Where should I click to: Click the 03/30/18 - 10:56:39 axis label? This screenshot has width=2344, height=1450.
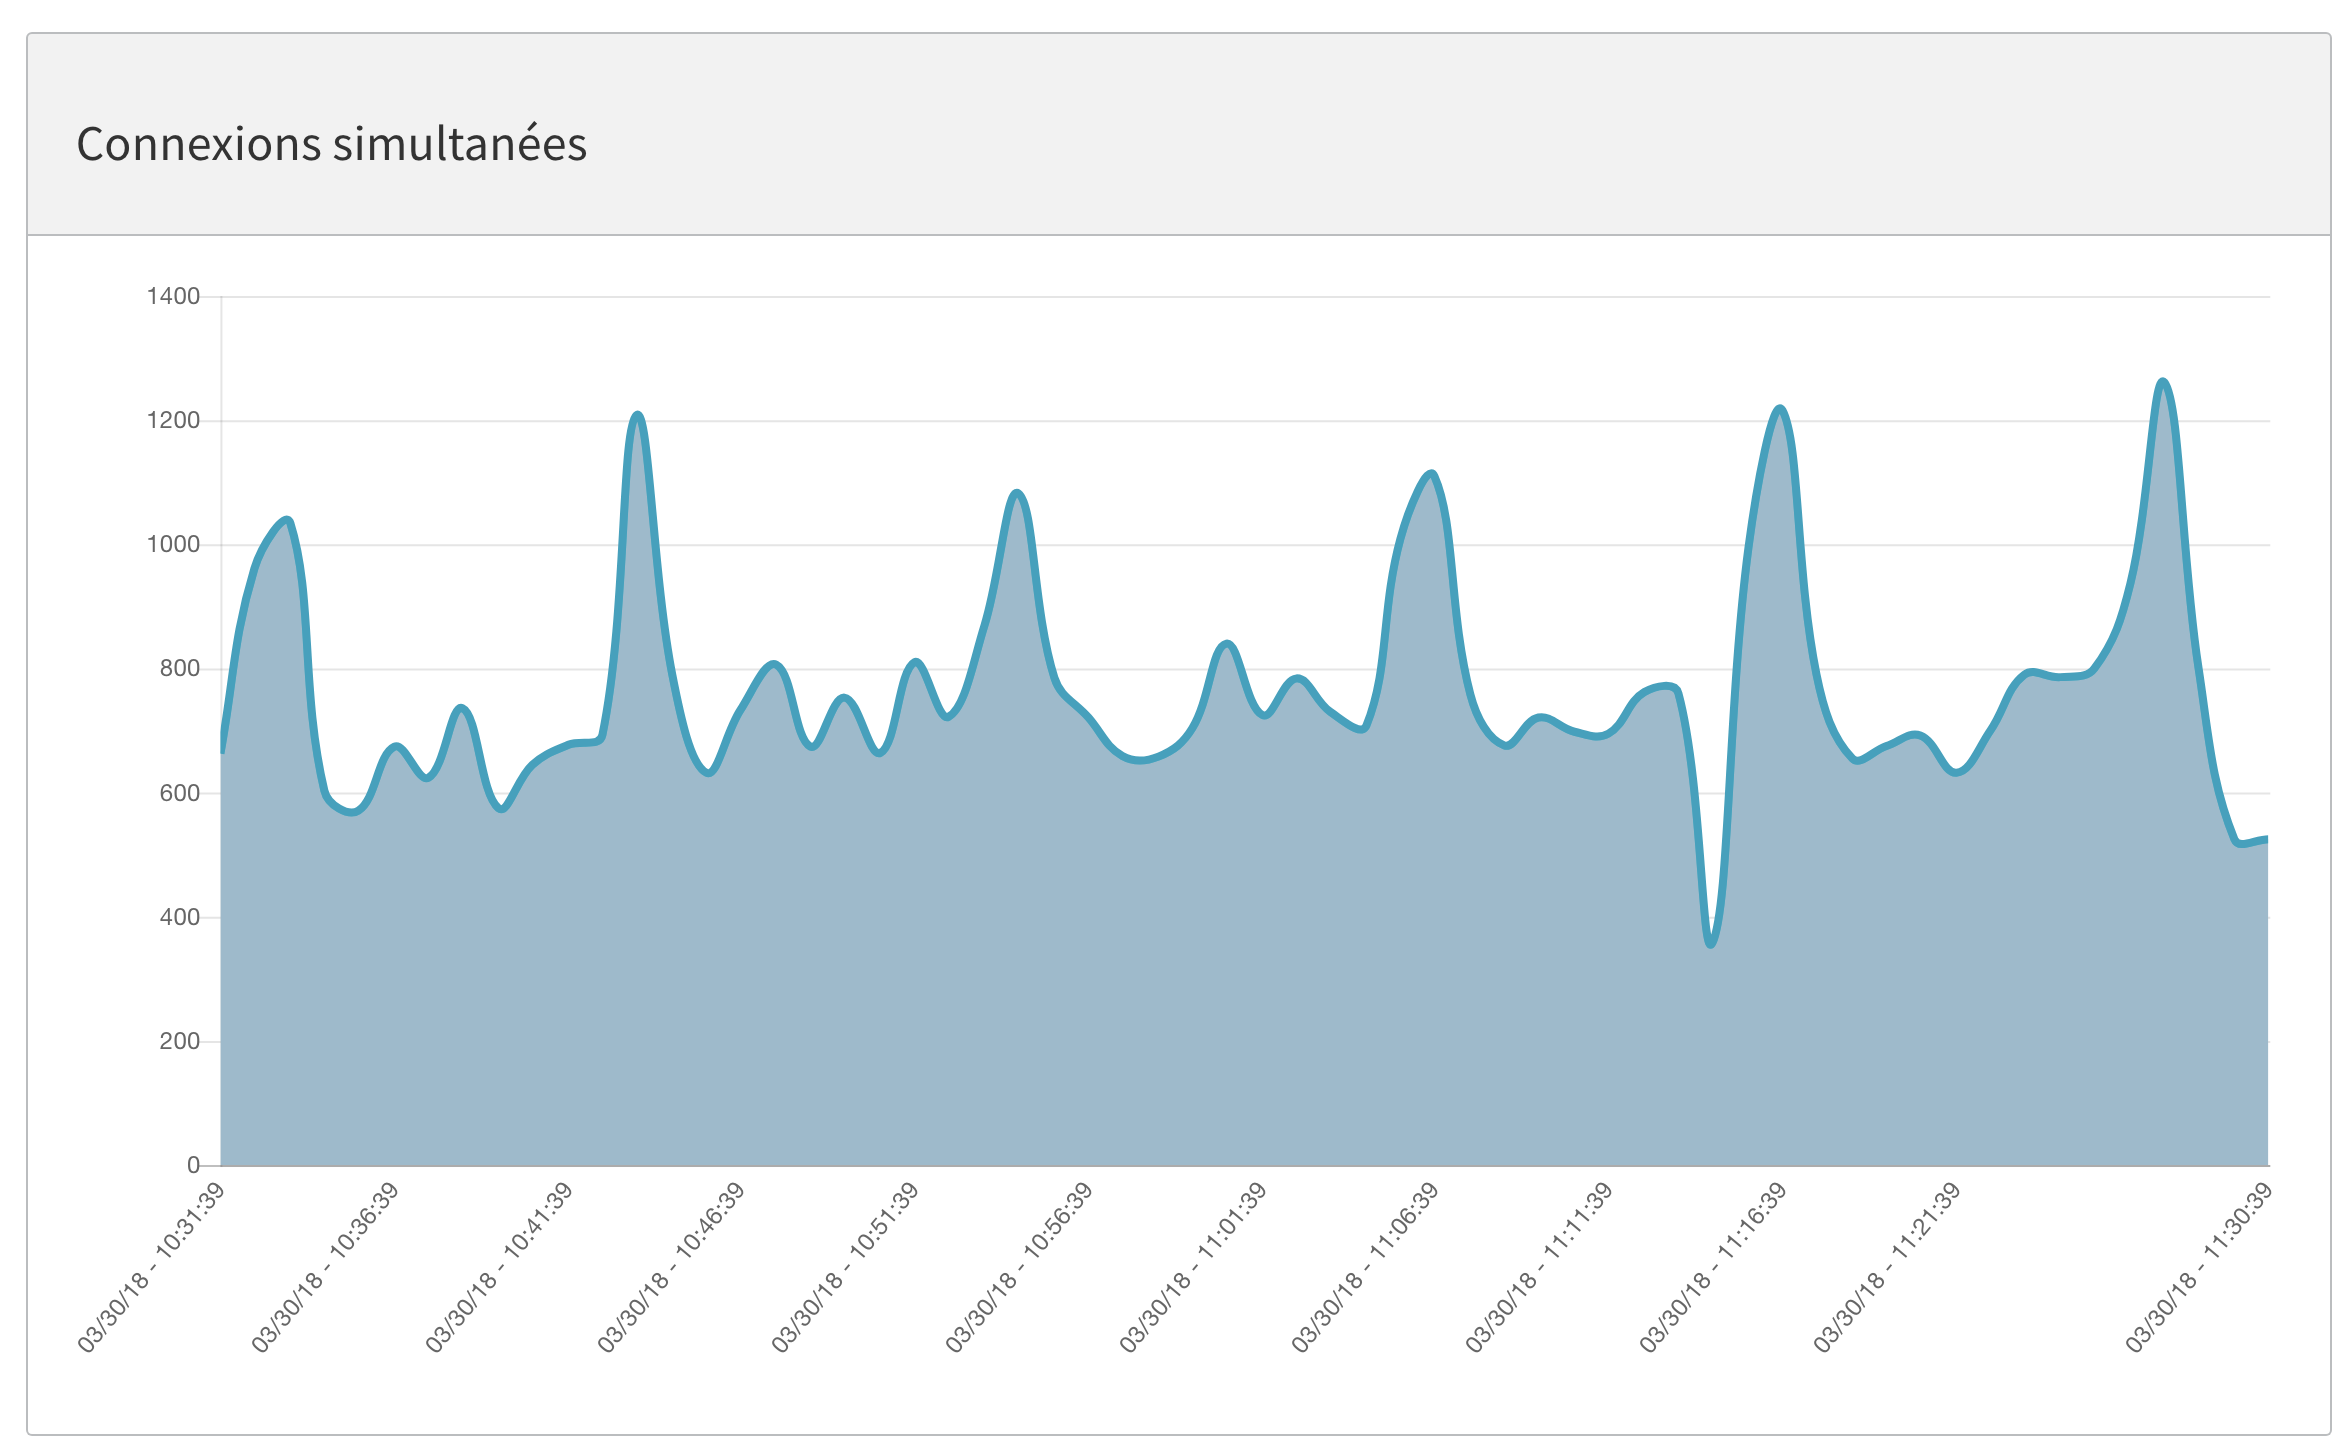pos(1019,1267)
